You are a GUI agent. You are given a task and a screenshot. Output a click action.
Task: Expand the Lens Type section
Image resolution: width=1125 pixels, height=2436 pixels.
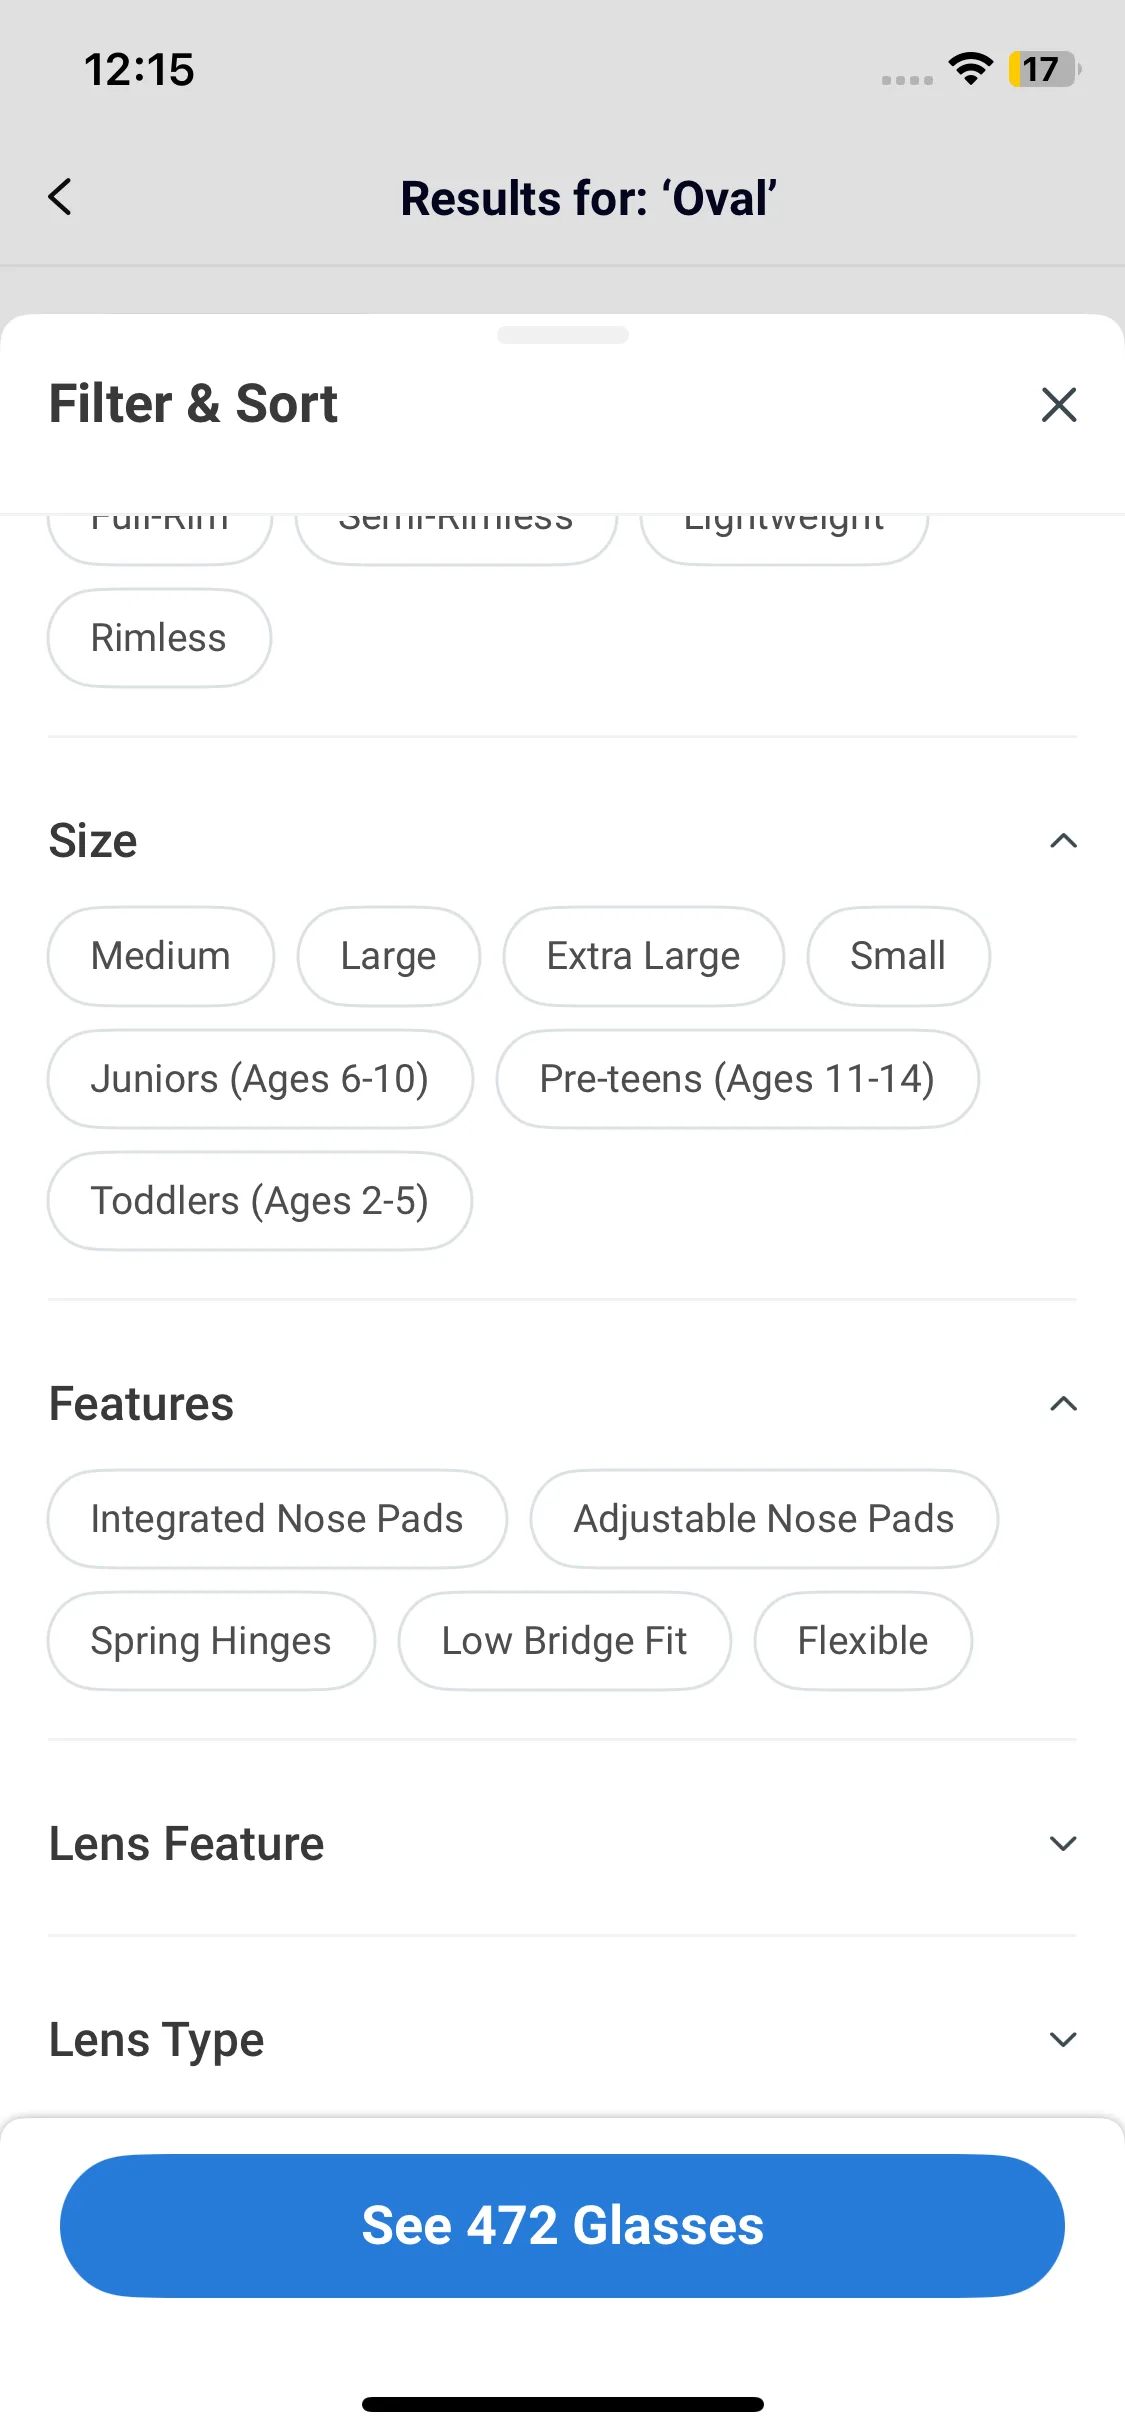tap(1063, 2039)
